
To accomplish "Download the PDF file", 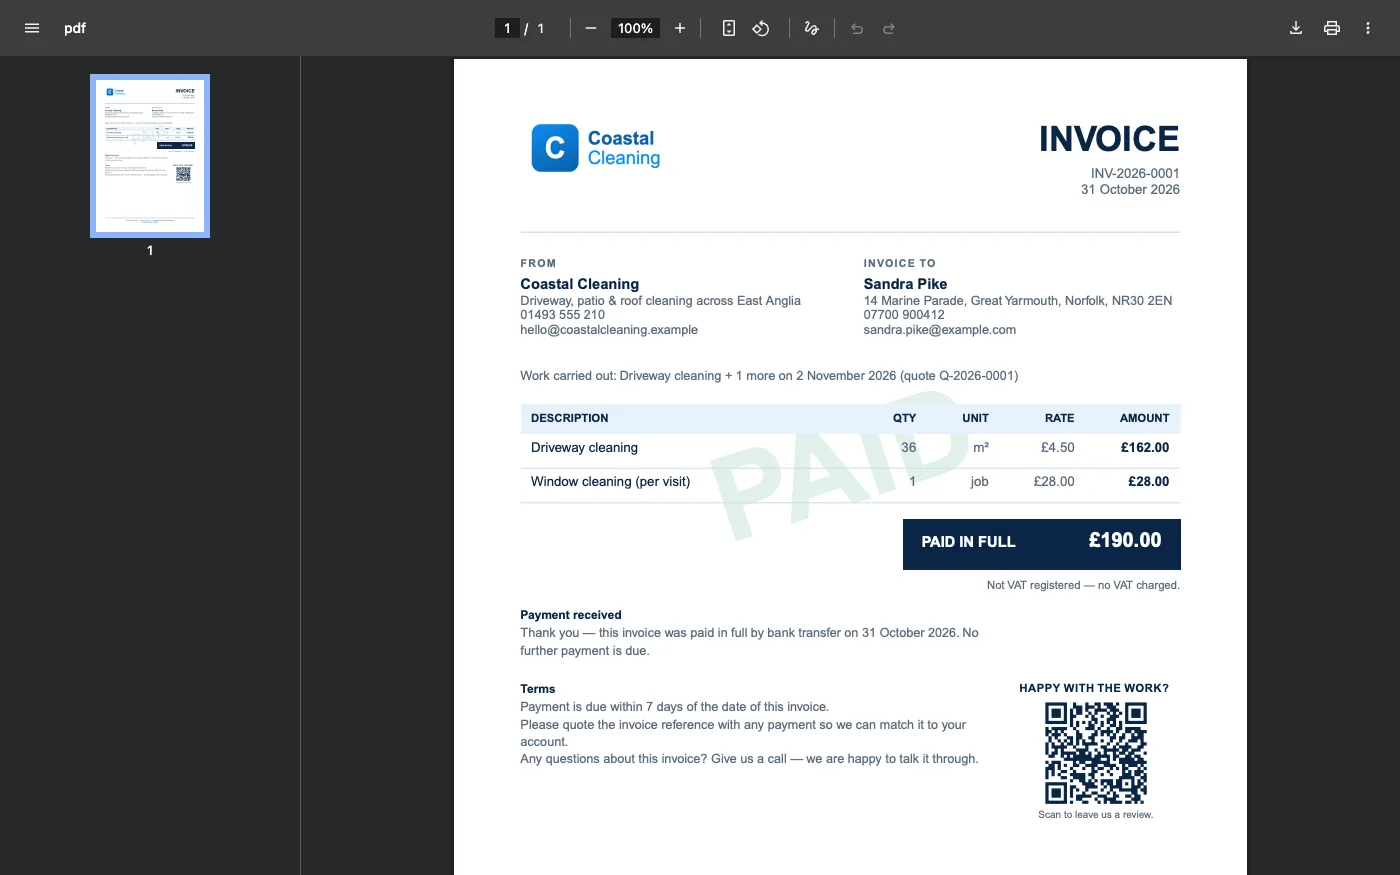I will [1296, 28].
